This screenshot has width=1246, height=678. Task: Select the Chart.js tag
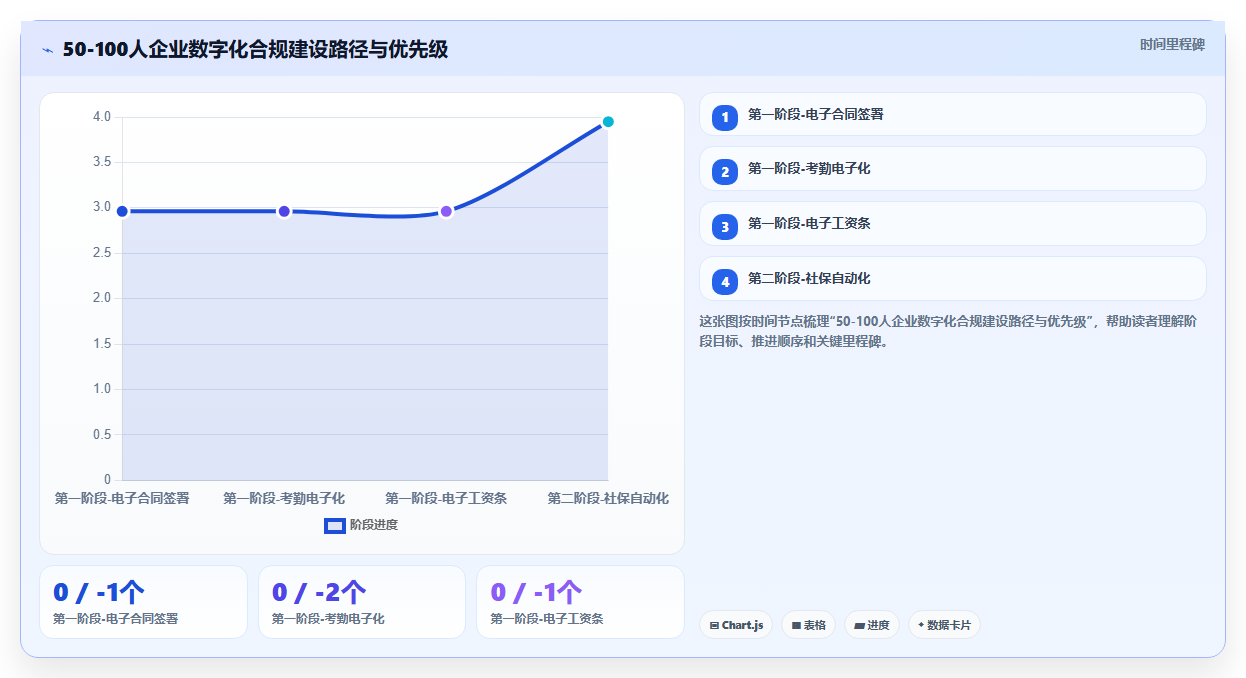click(x=736, y=625)
